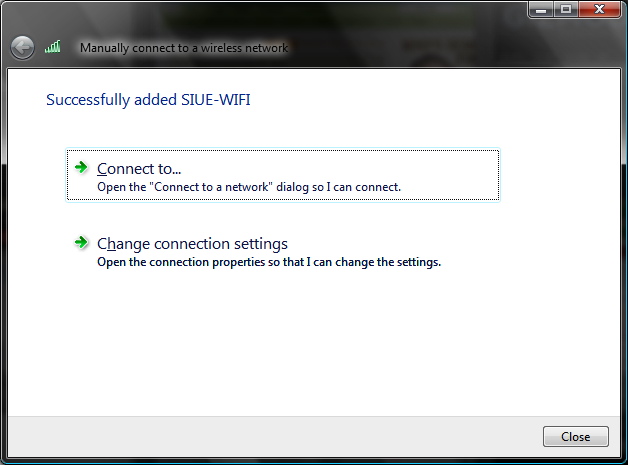Screen dimensions: 628x465
Task: Click the wireless signal bars icon
Action: [54, 47]
